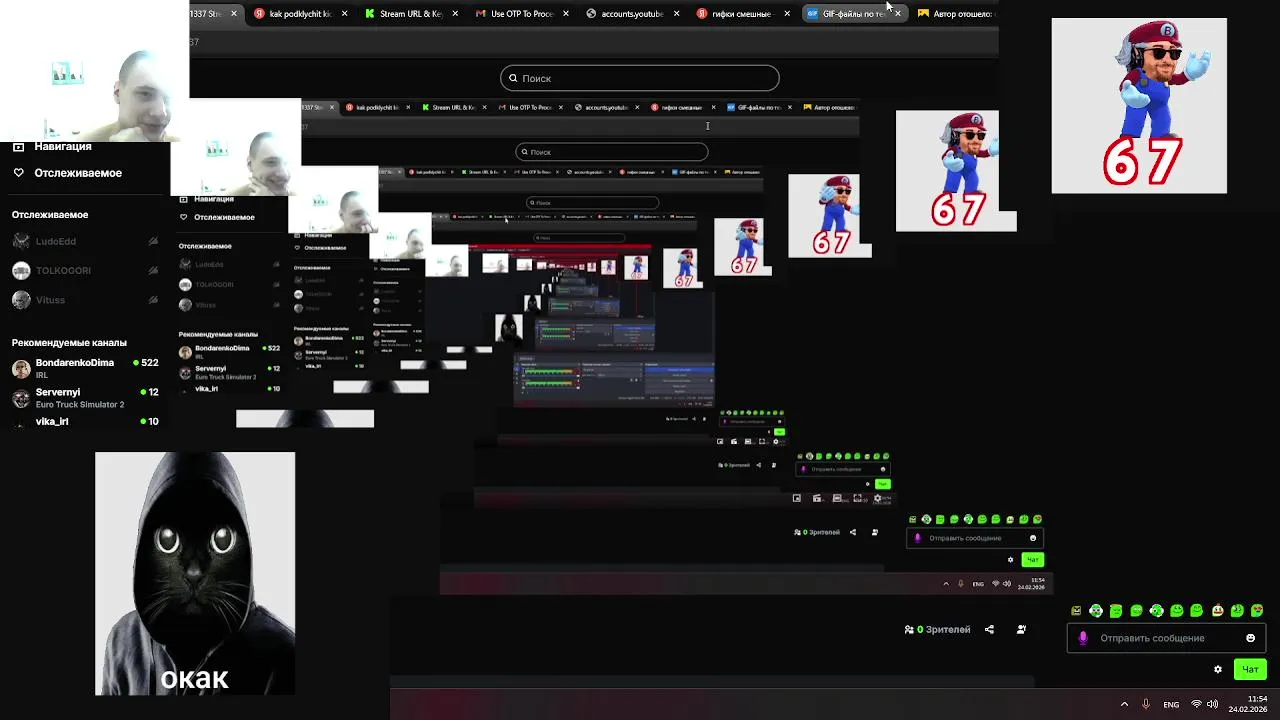Click the share icon next to viewers count
Viewport: 1280px width, 720px height.
[x=989, y=630]
